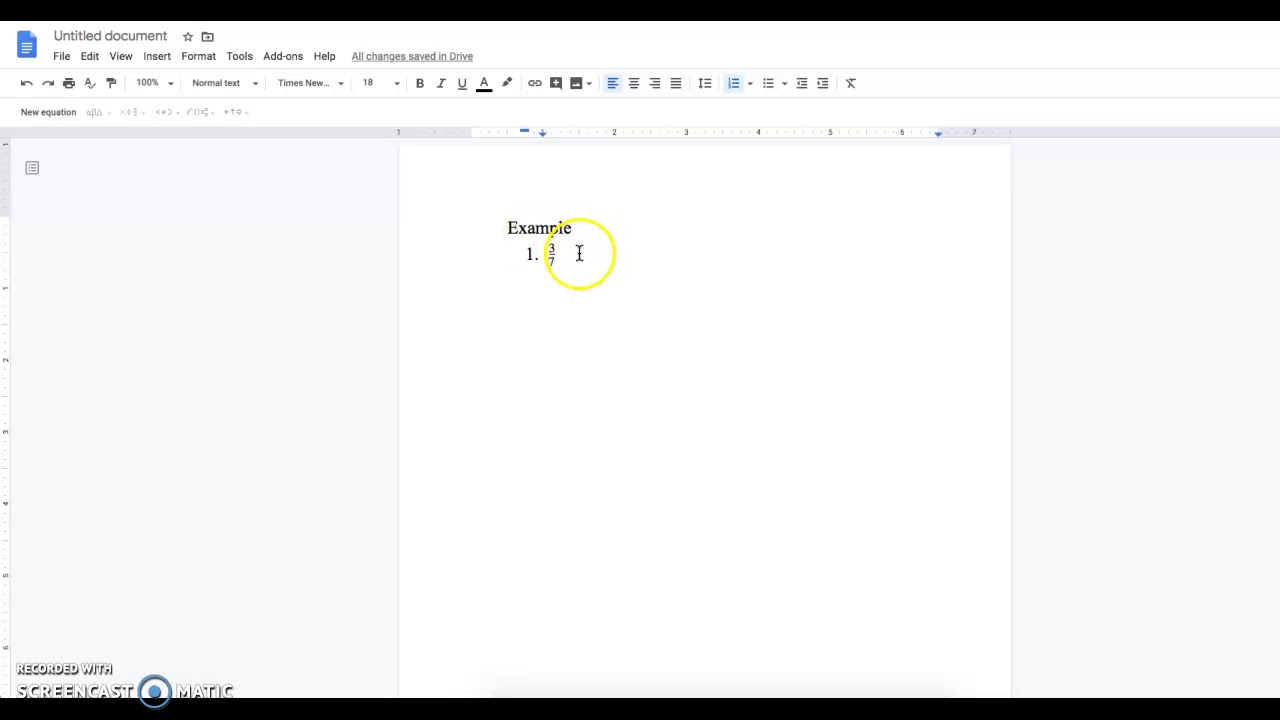Open the Google Docs home icon
1280x720 pixels.
point(27,45)
